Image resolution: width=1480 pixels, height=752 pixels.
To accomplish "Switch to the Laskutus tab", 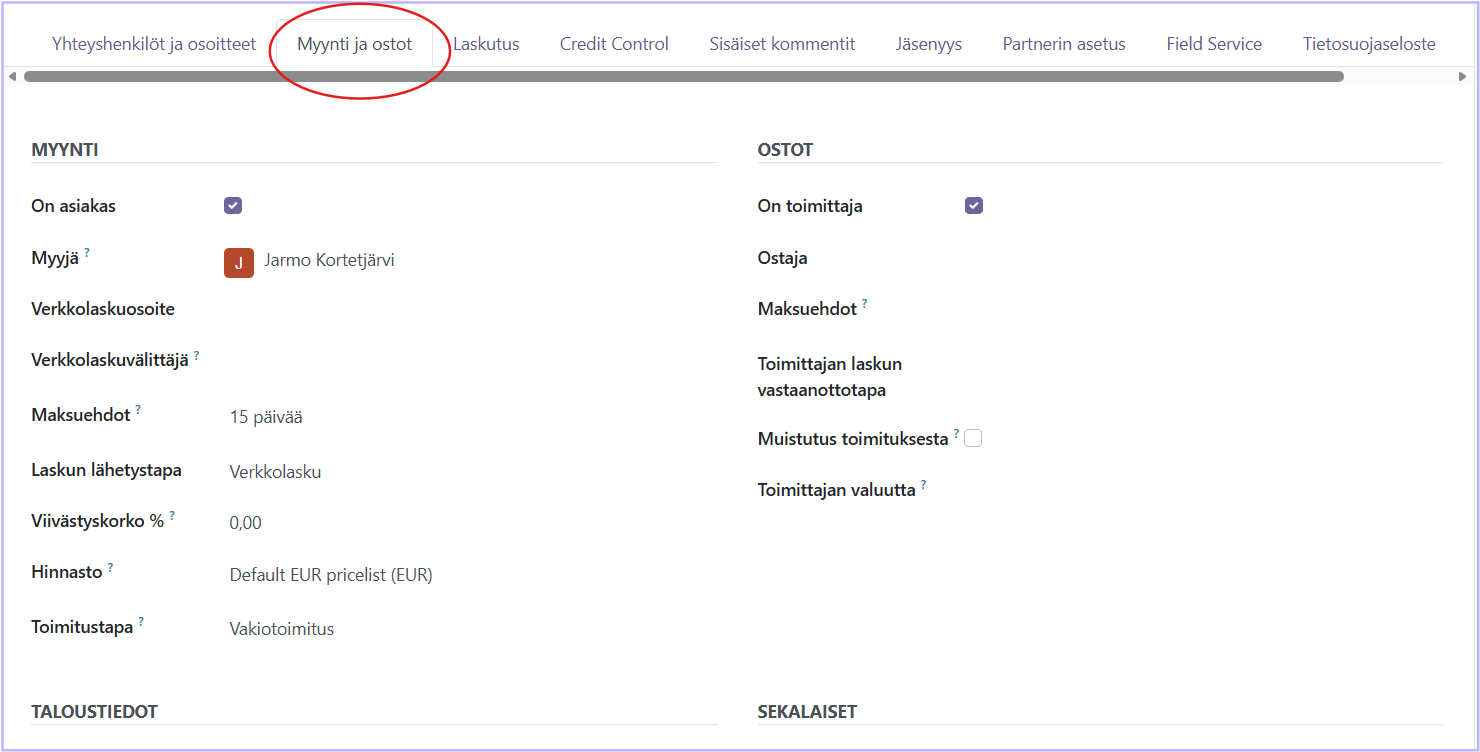I will coord(486,44).
